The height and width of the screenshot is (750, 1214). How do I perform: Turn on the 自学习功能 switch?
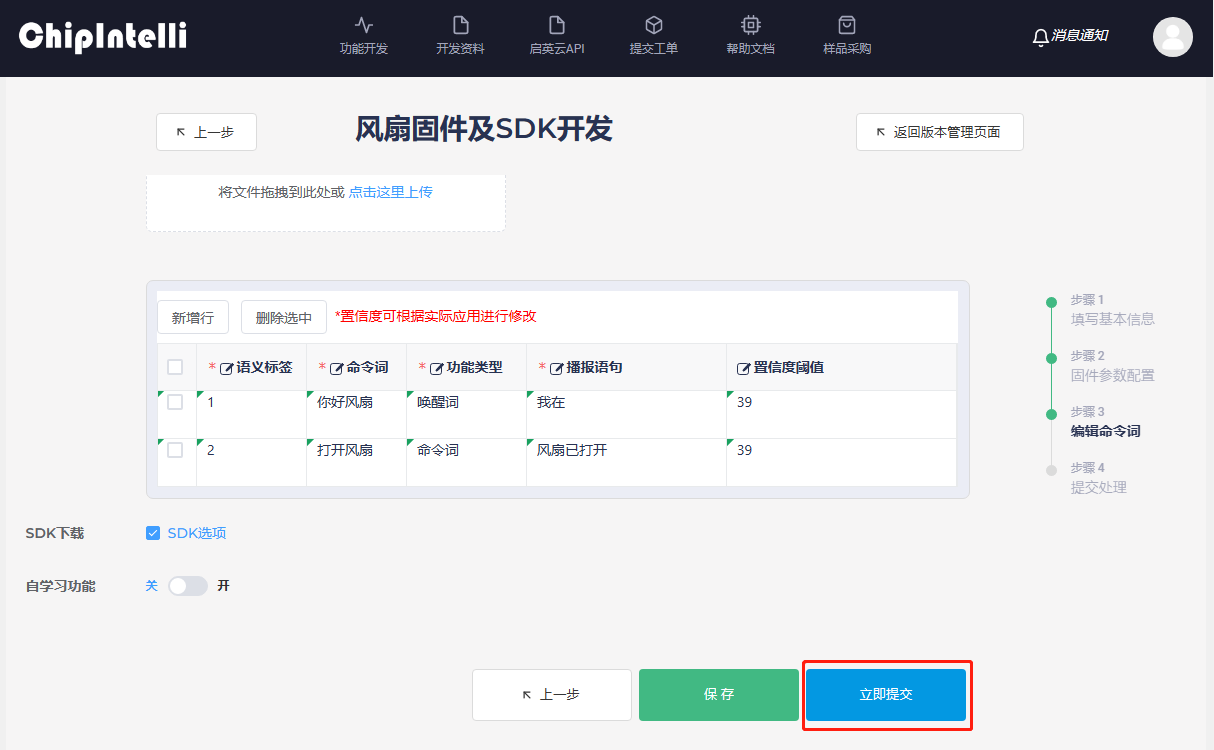187,586
